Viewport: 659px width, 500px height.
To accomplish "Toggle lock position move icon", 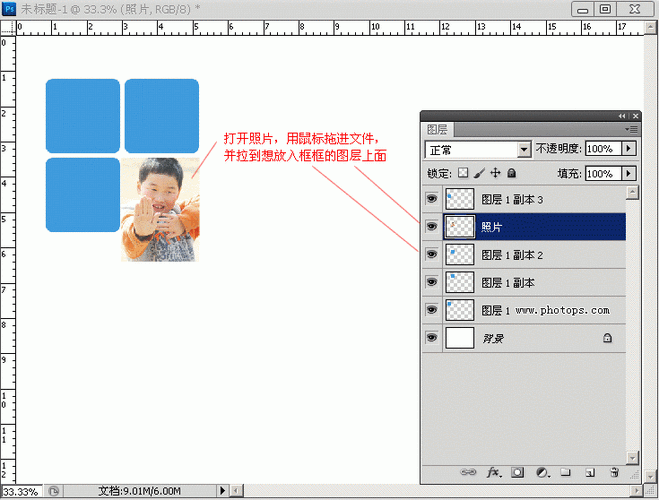I will [x=494, y=173].
